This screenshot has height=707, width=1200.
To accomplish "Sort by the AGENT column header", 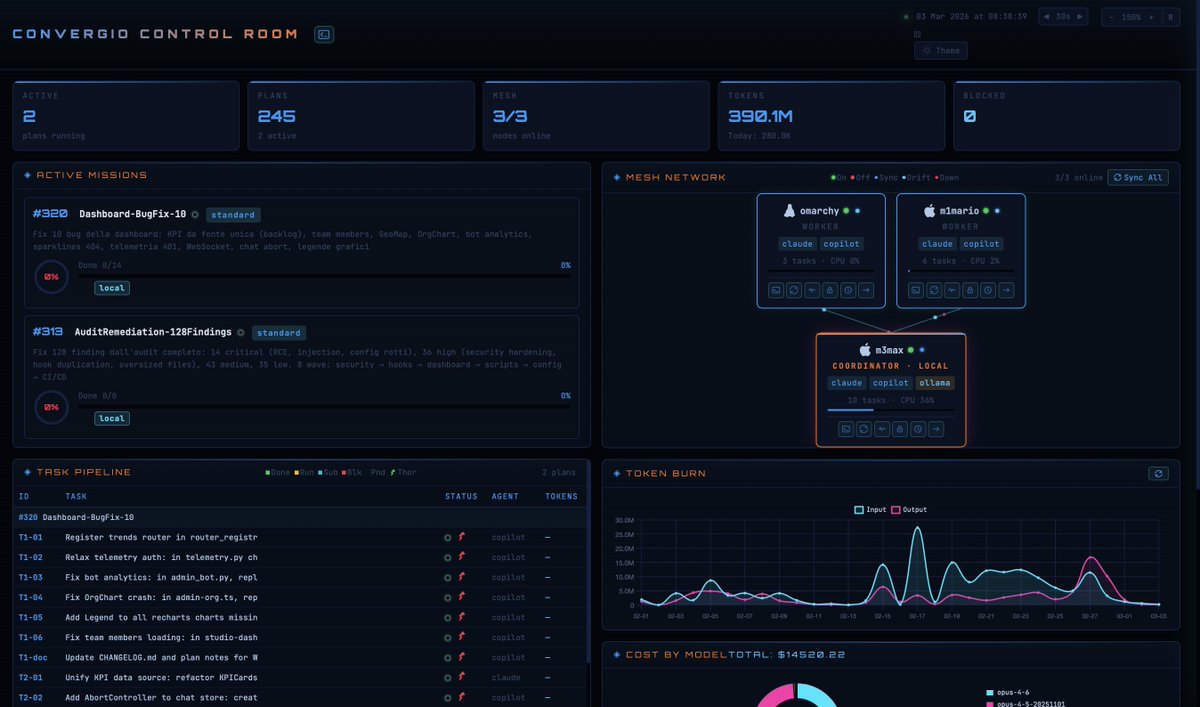I will (x=505, y=496).
